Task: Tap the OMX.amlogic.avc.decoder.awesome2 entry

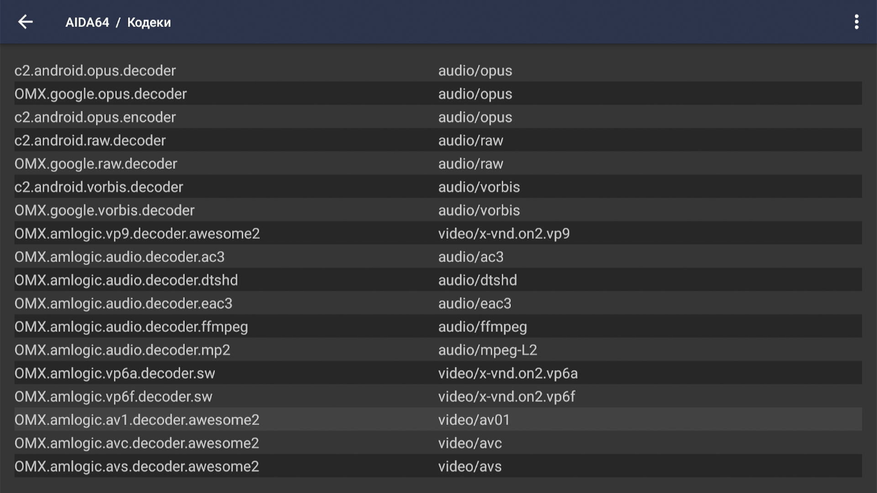Action: [137, 443]
